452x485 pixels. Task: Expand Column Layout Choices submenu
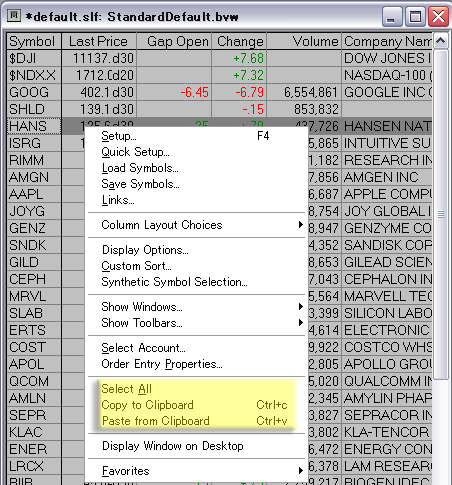click(196, 225)
